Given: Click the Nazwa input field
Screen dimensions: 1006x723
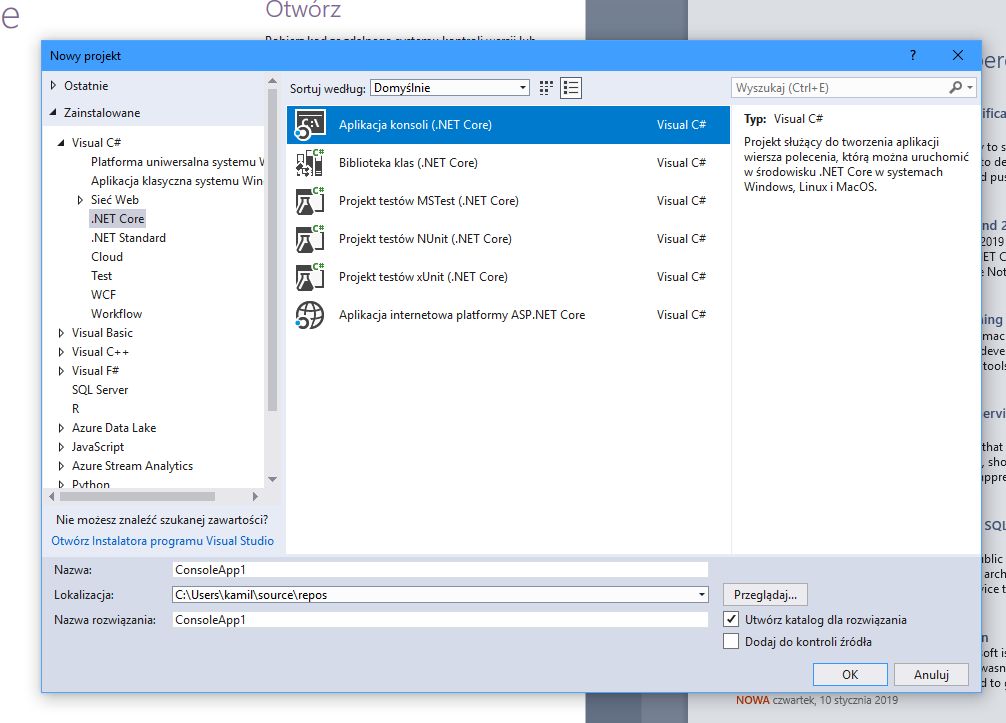Looking at the screenshot, I should coord(440,570).
